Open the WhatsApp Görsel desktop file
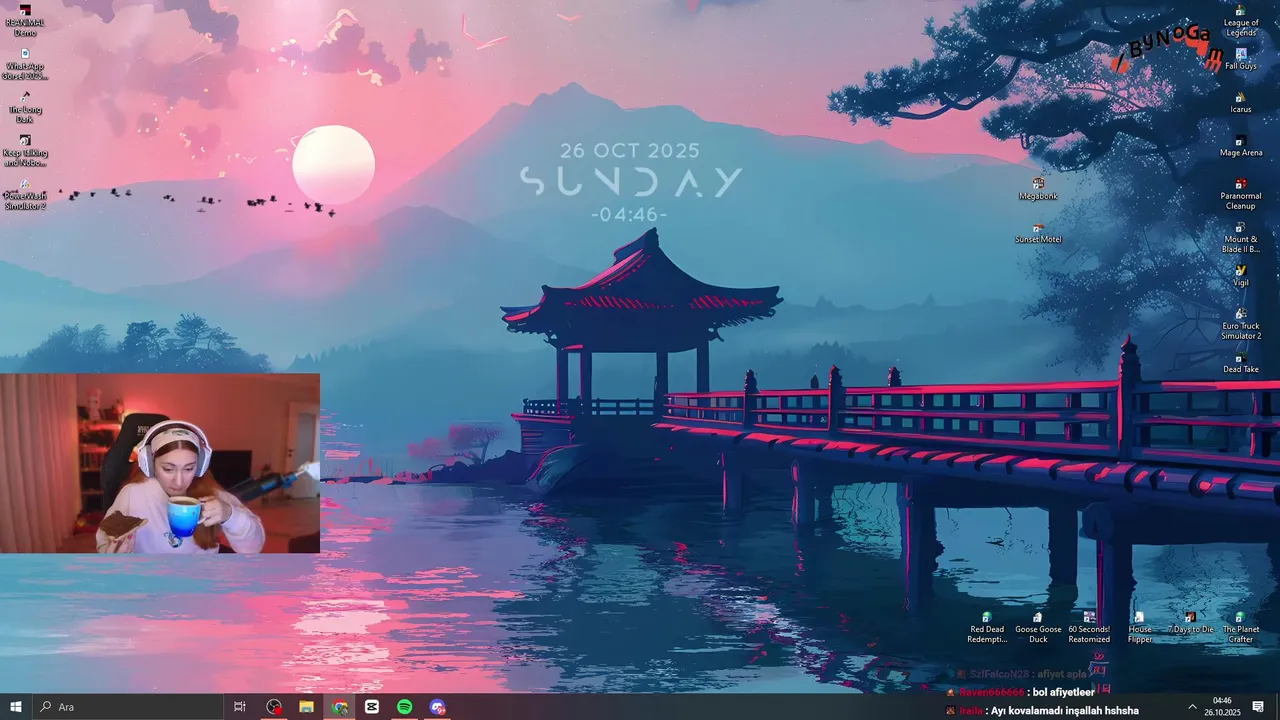Viewport: 1280px width, 720px height. (x=25, y=64)
